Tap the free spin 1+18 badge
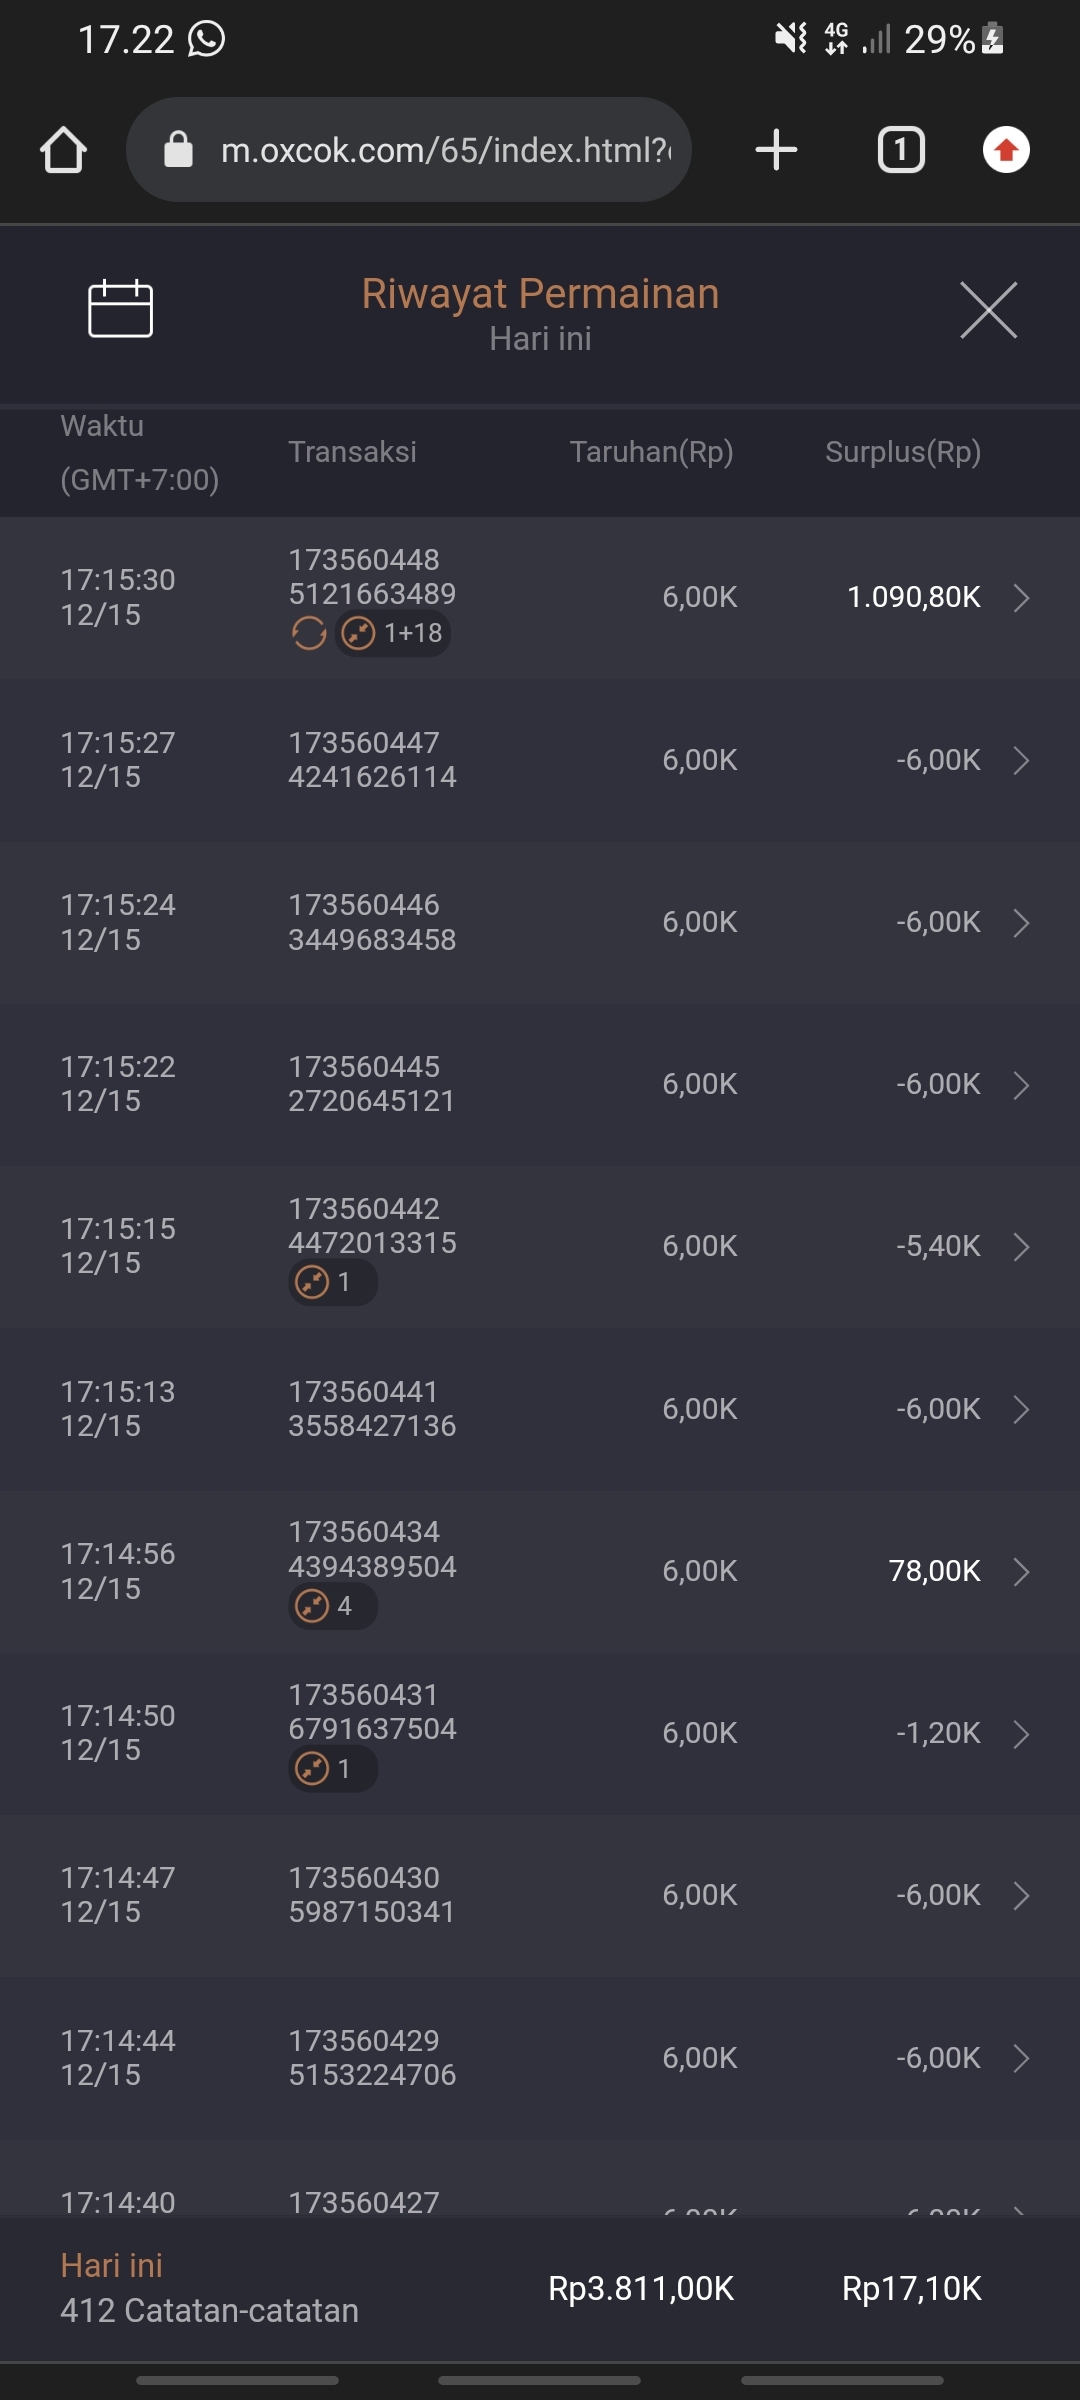Image resolution: width=1080 pixels, height=2400 pixels. point(393,633)
